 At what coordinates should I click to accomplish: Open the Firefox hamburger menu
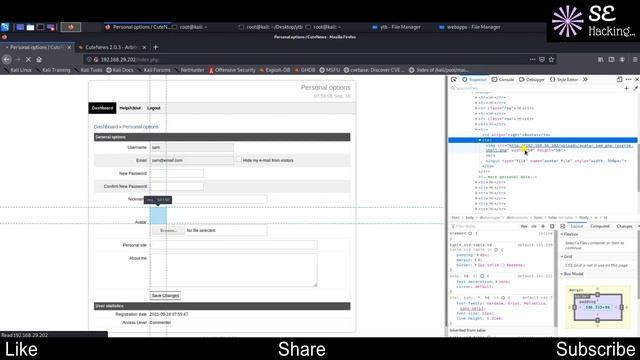pos(635,59)
